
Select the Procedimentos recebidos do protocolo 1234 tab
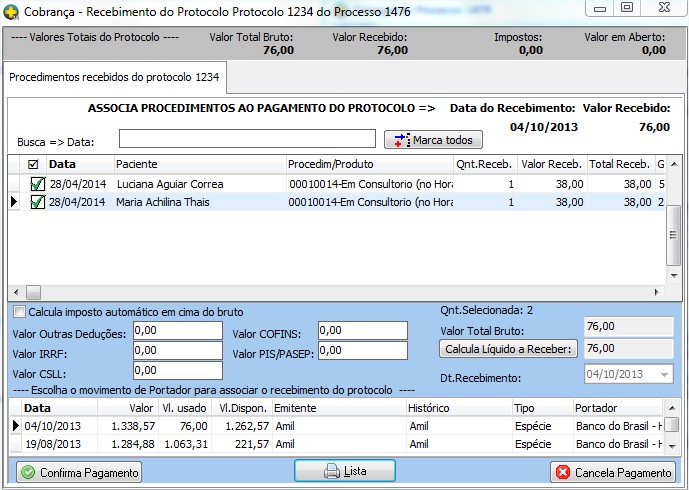(115, 77)
